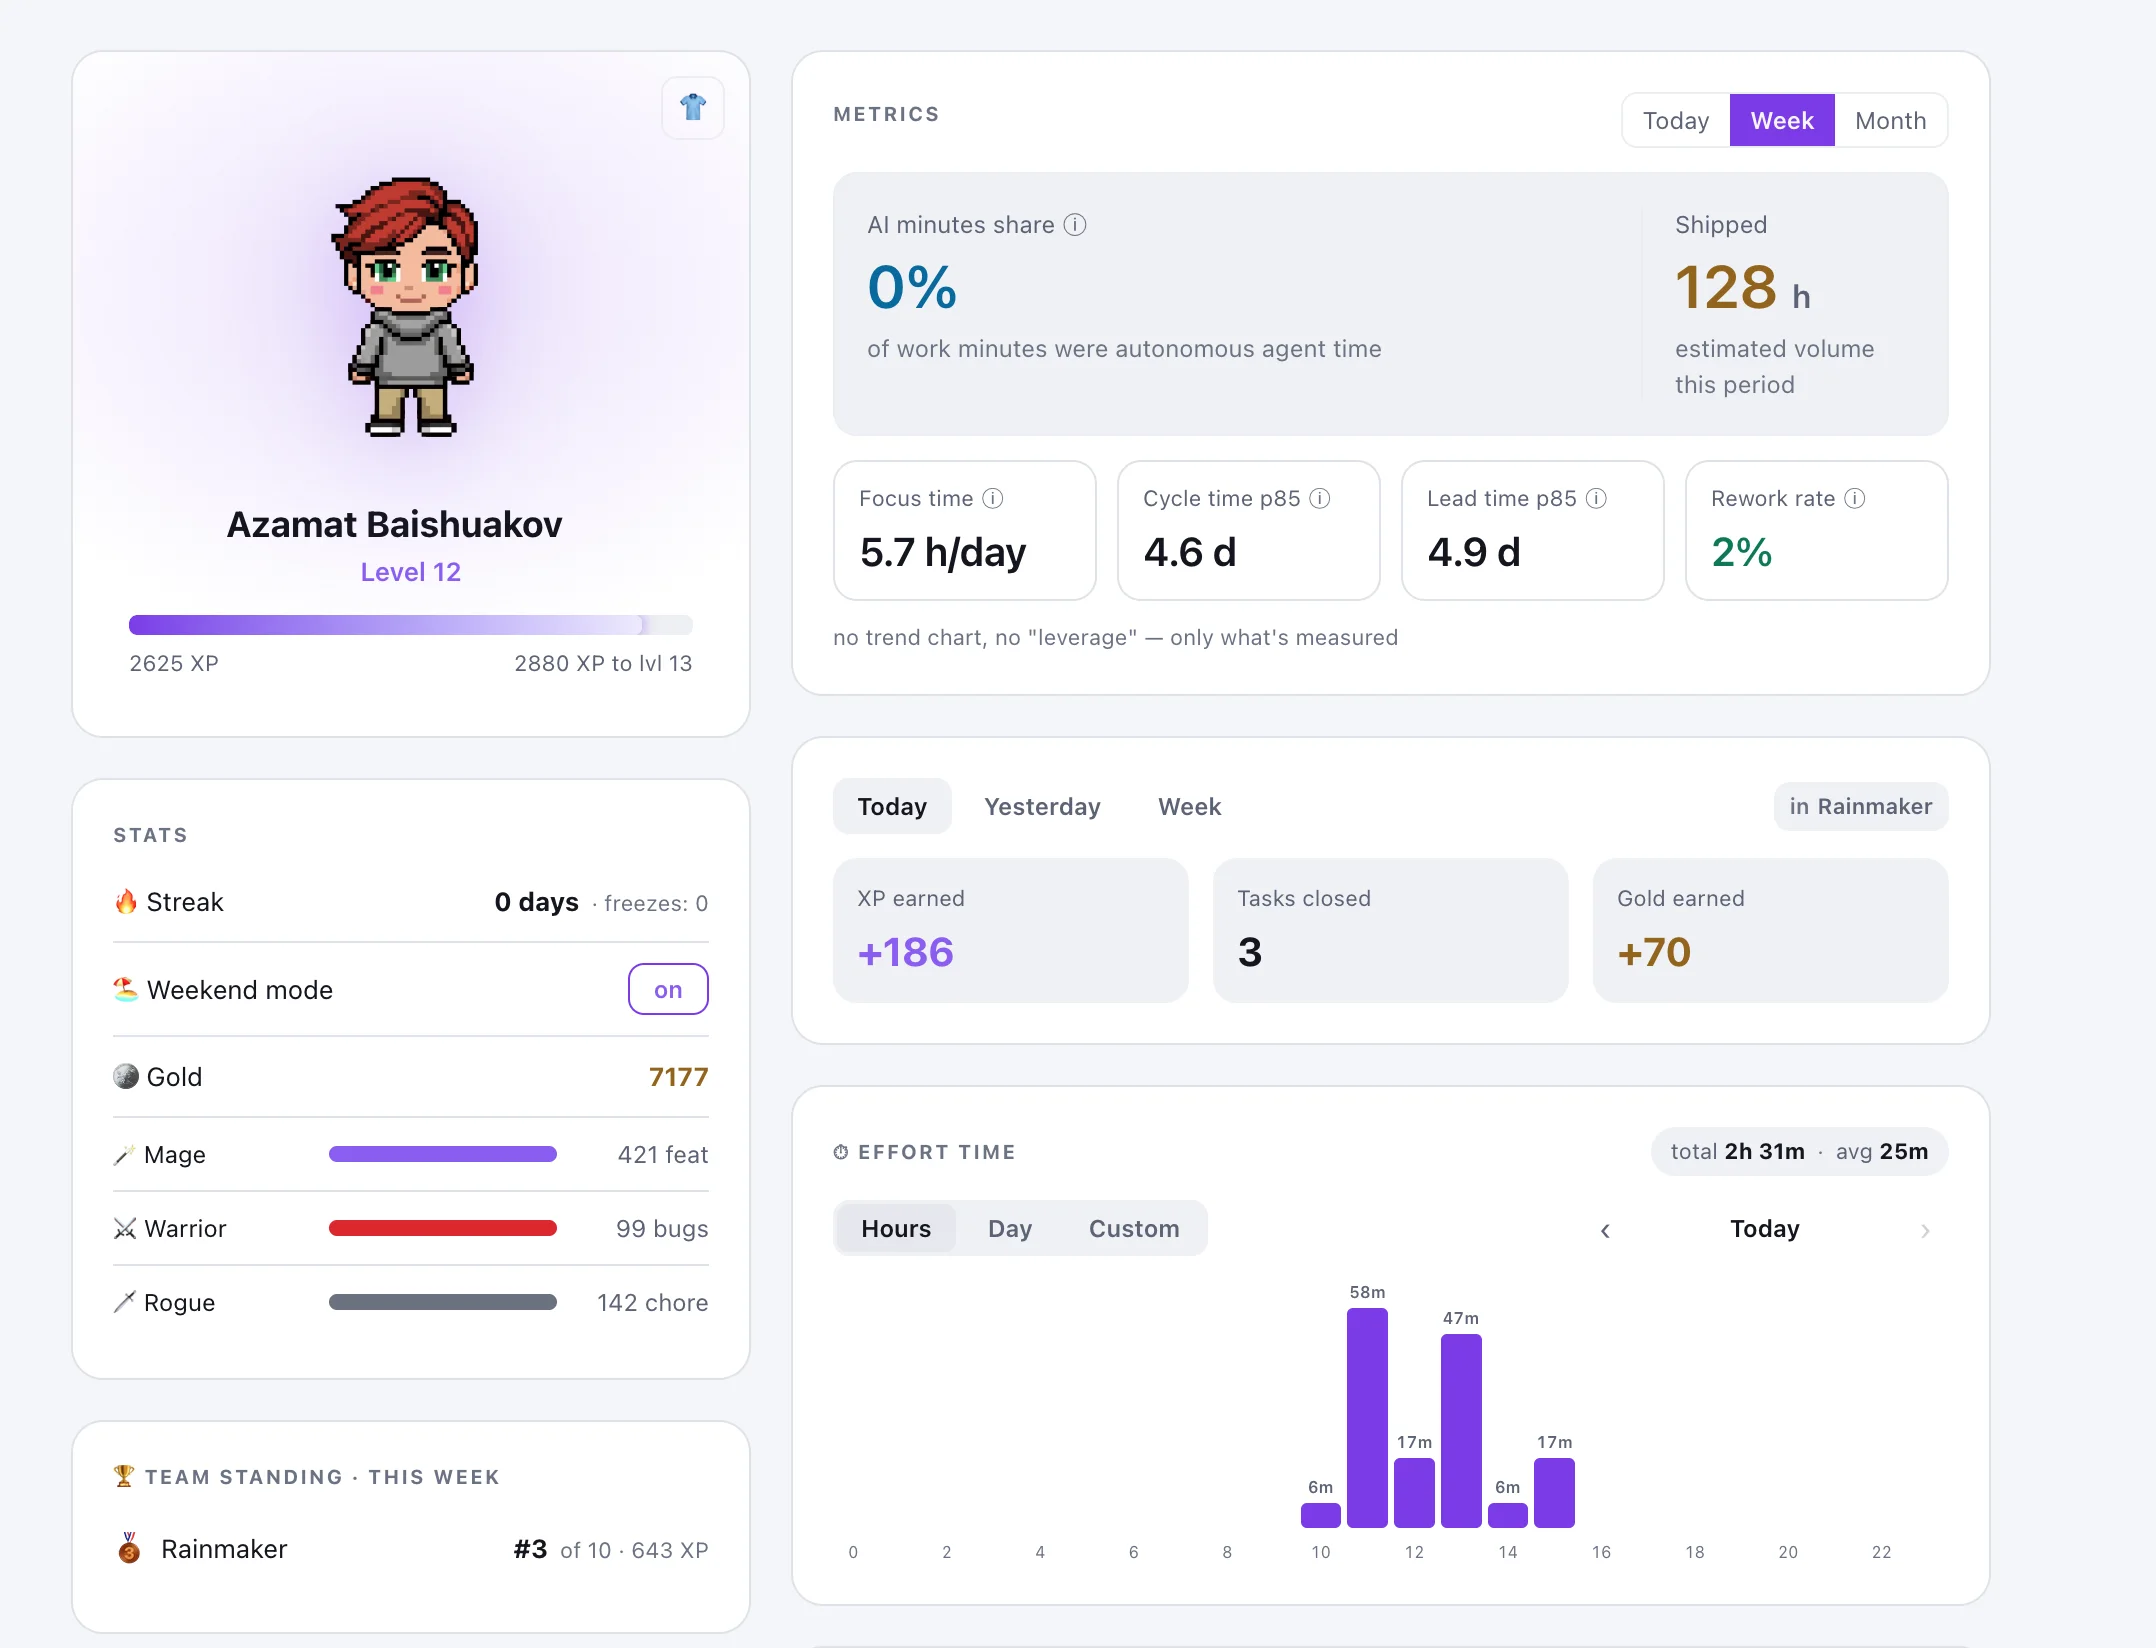
Task: Click the total 2h 31m summary pill
Action: (1799, 1151)
